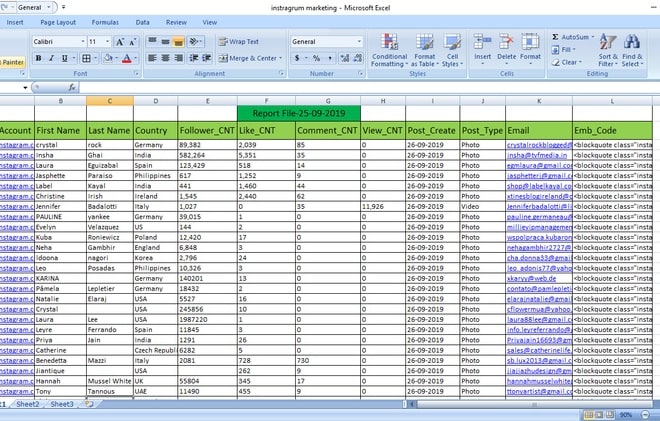Open the Insert ribbon tab
This screenshot has width=660, height=421.
(15, 22)
